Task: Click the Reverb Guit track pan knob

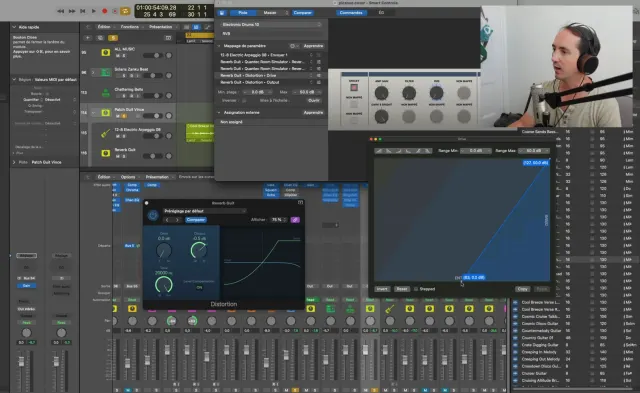Action: (x=169, y=156)
